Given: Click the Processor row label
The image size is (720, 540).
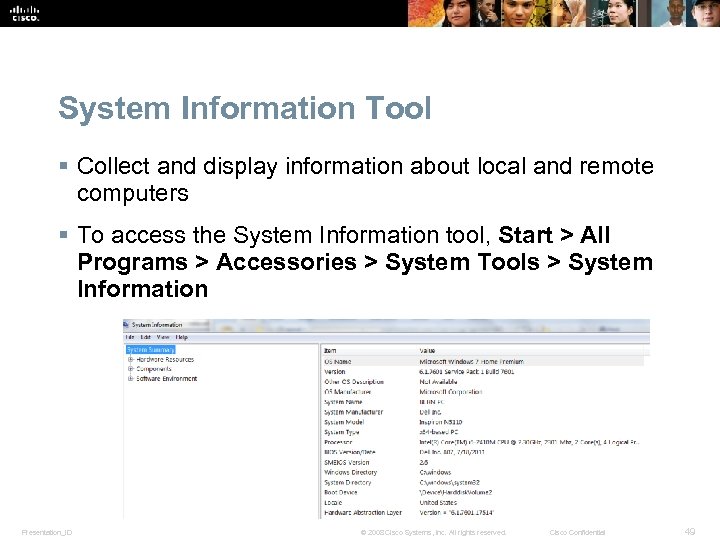Looking at the screenshot, I should coord(338,443).
